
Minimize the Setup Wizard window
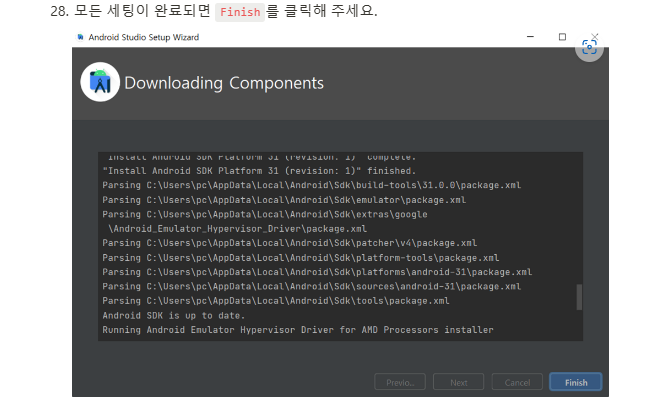click(x=530, y=37)
